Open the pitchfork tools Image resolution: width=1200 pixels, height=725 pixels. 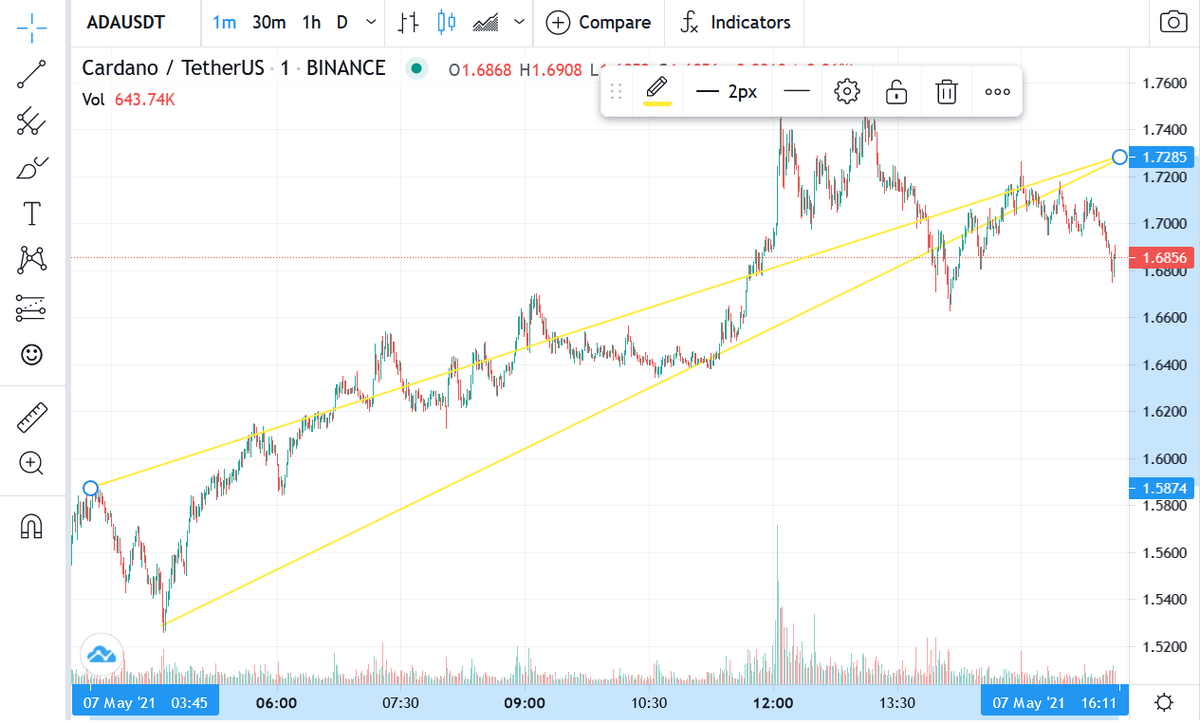pos(32,121)
